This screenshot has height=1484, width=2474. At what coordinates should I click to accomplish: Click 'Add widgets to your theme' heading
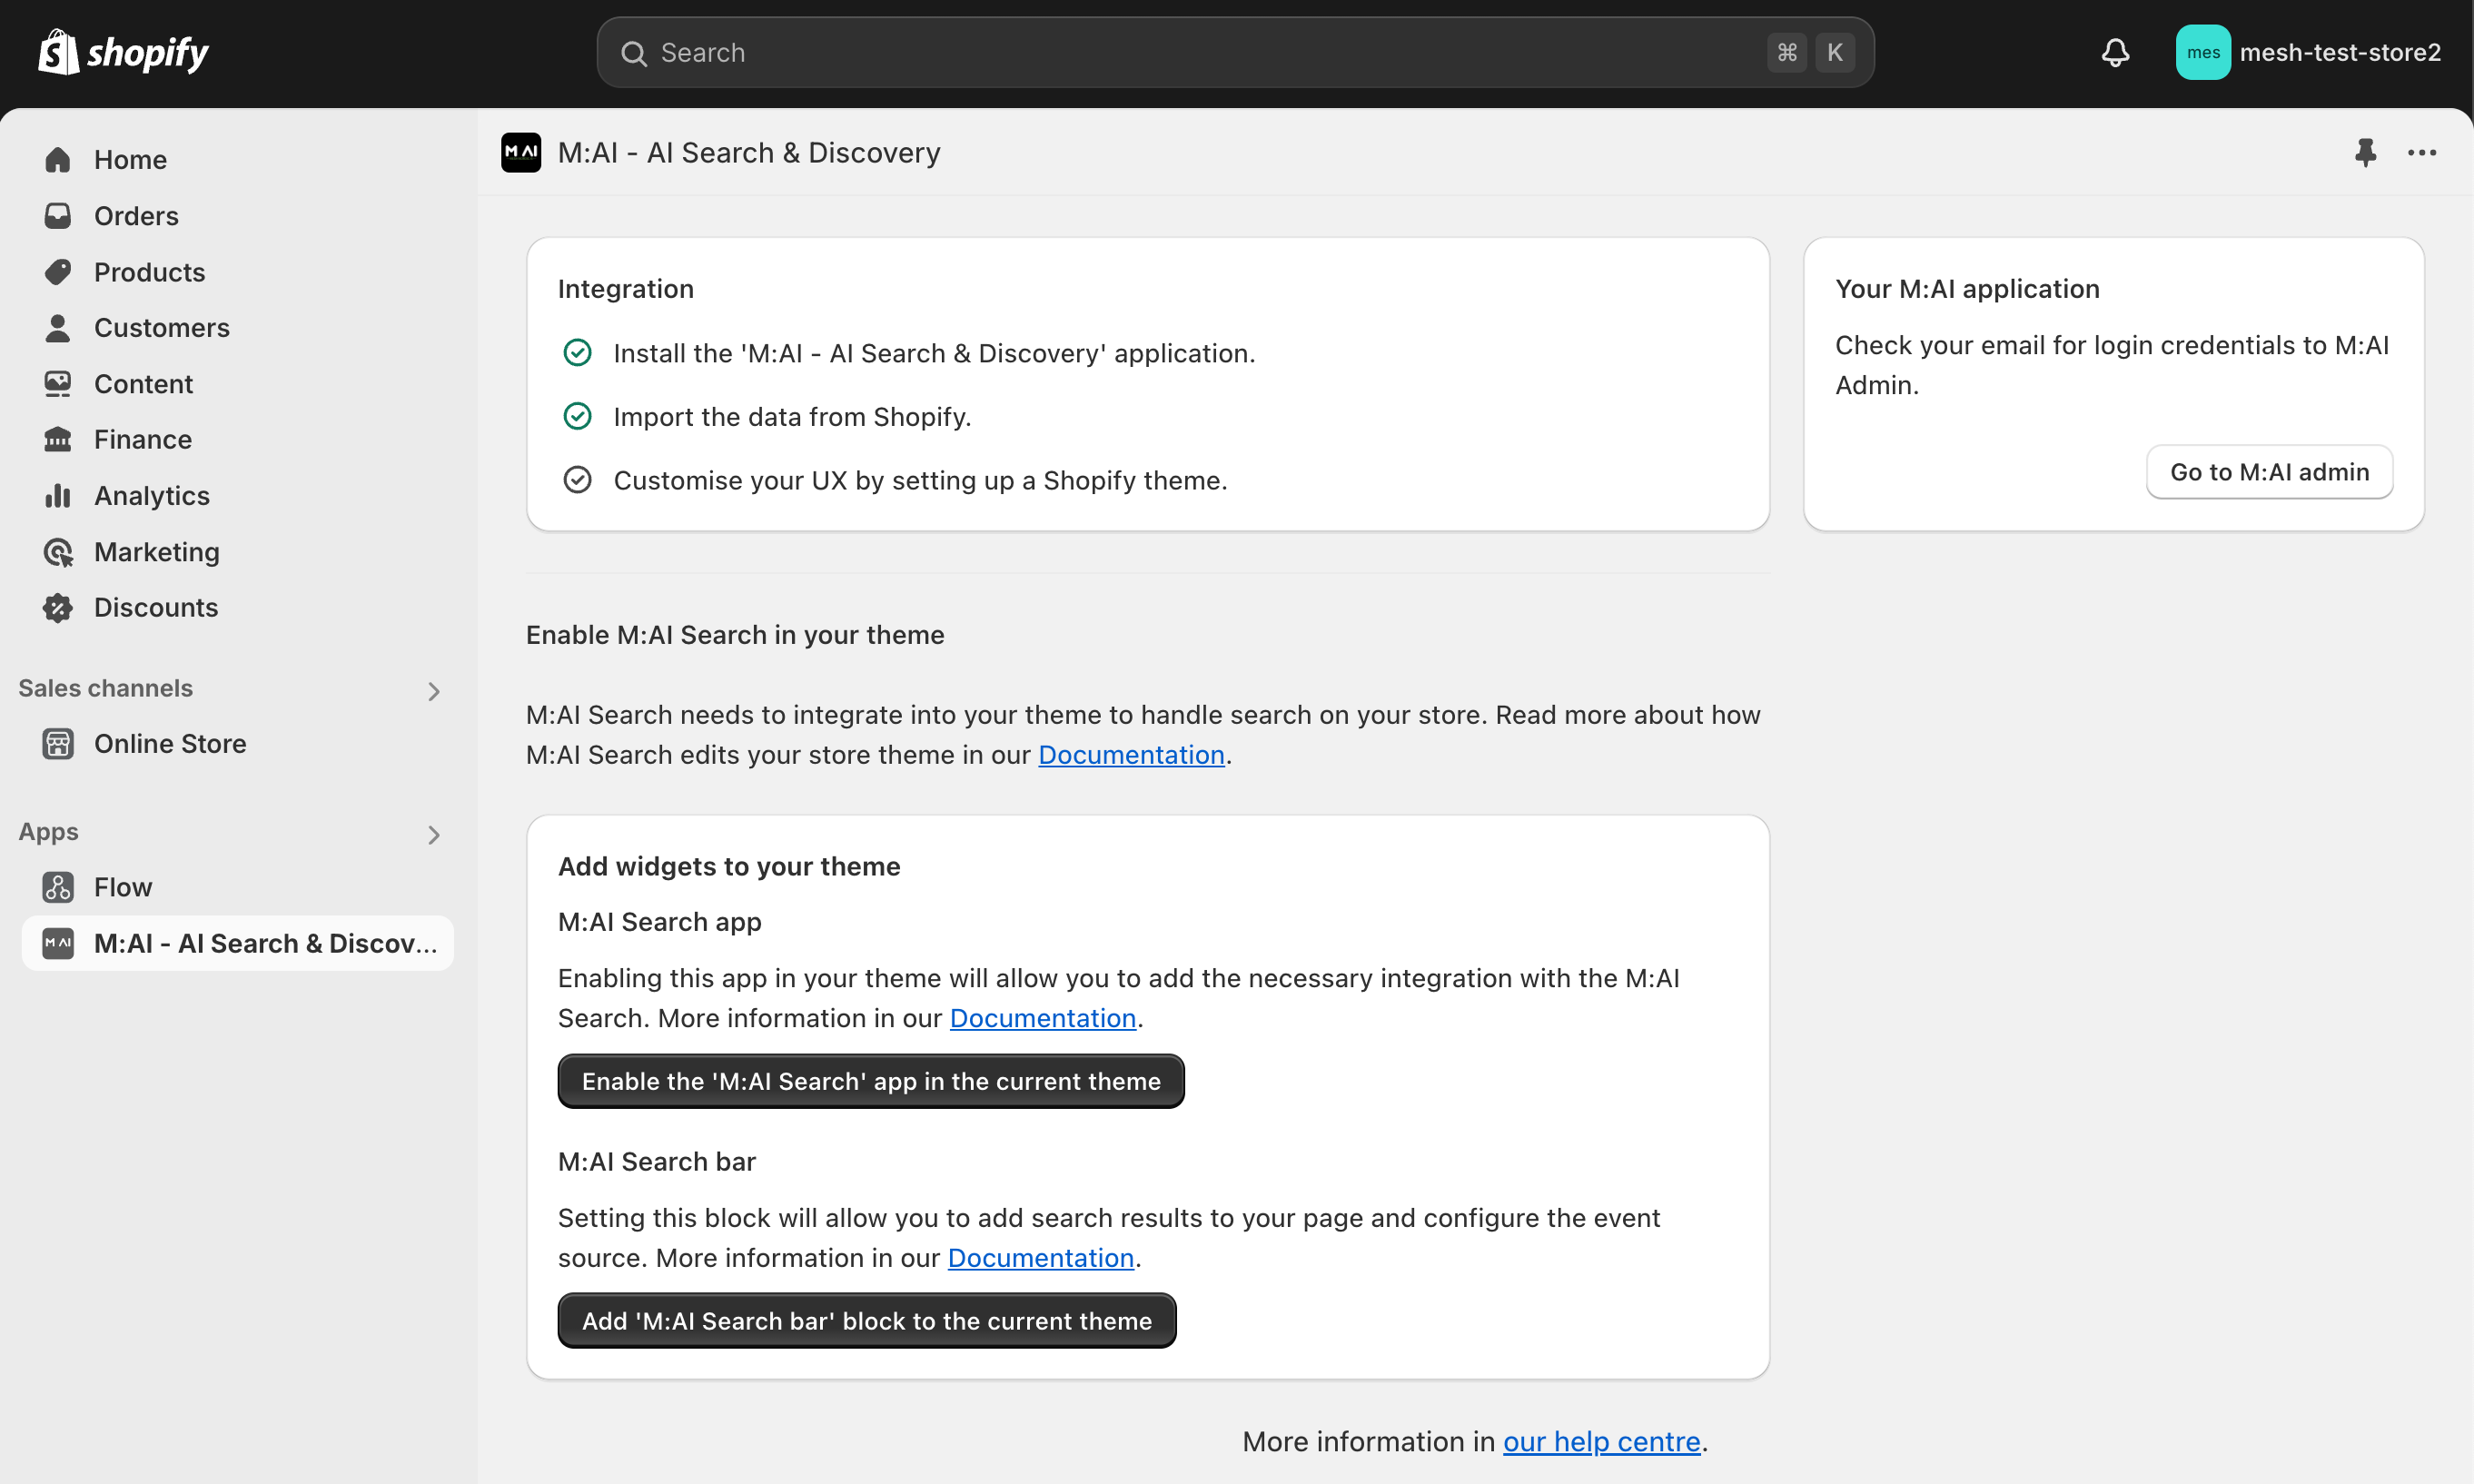tap(729, 867)
